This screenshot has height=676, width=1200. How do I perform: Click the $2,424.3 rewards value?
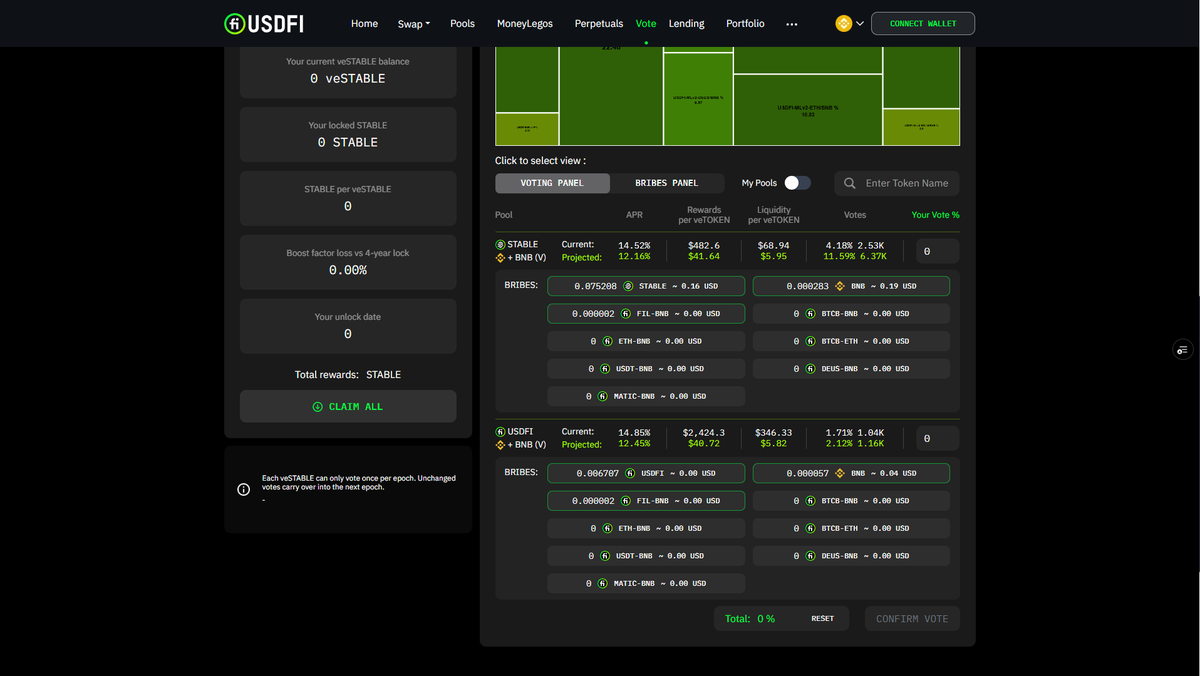[704, 432]
